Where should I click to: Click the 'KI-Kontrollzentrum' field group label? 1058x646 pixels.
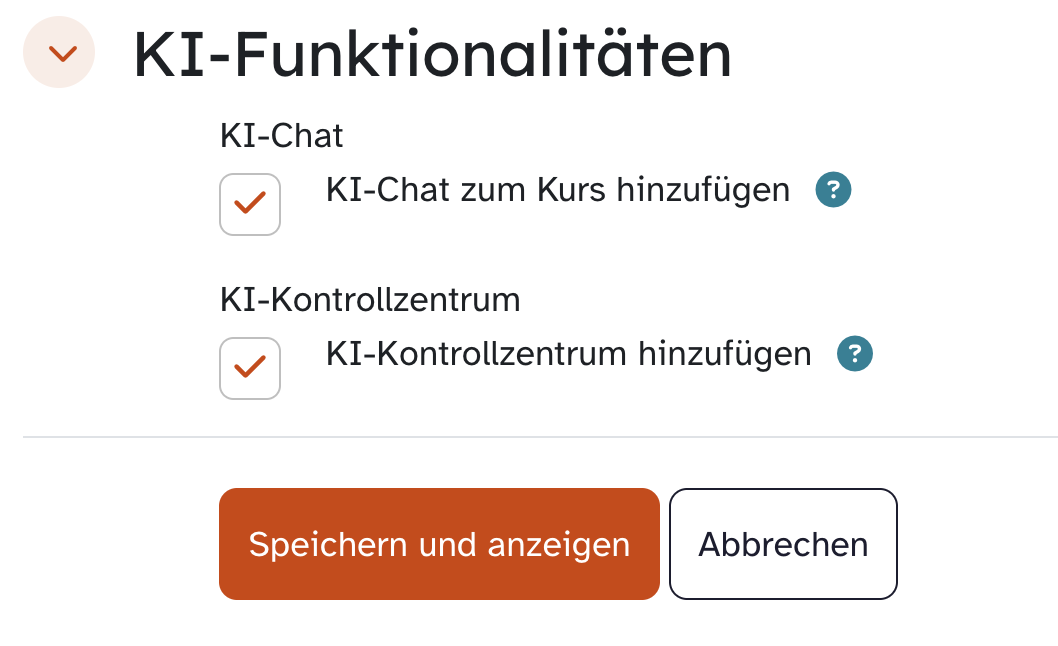[370, 299]
